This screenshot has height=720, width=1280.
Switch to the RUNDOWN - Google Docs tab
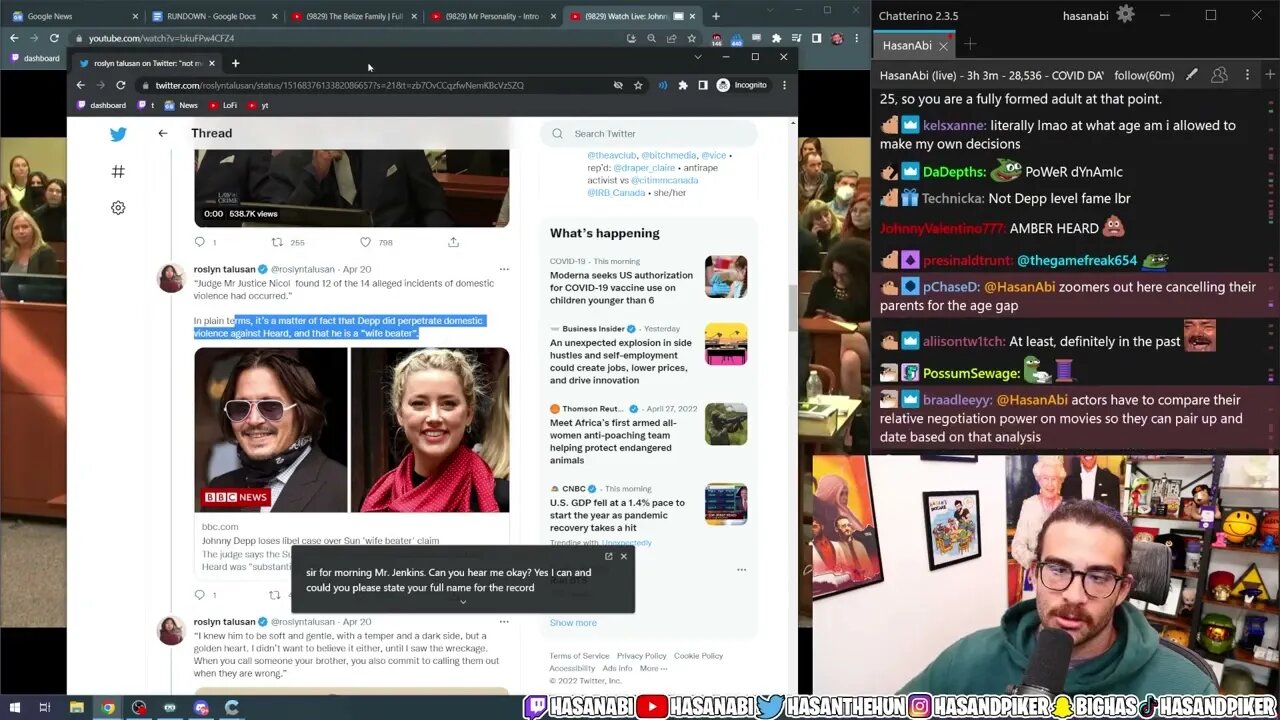tap(214, 16)
